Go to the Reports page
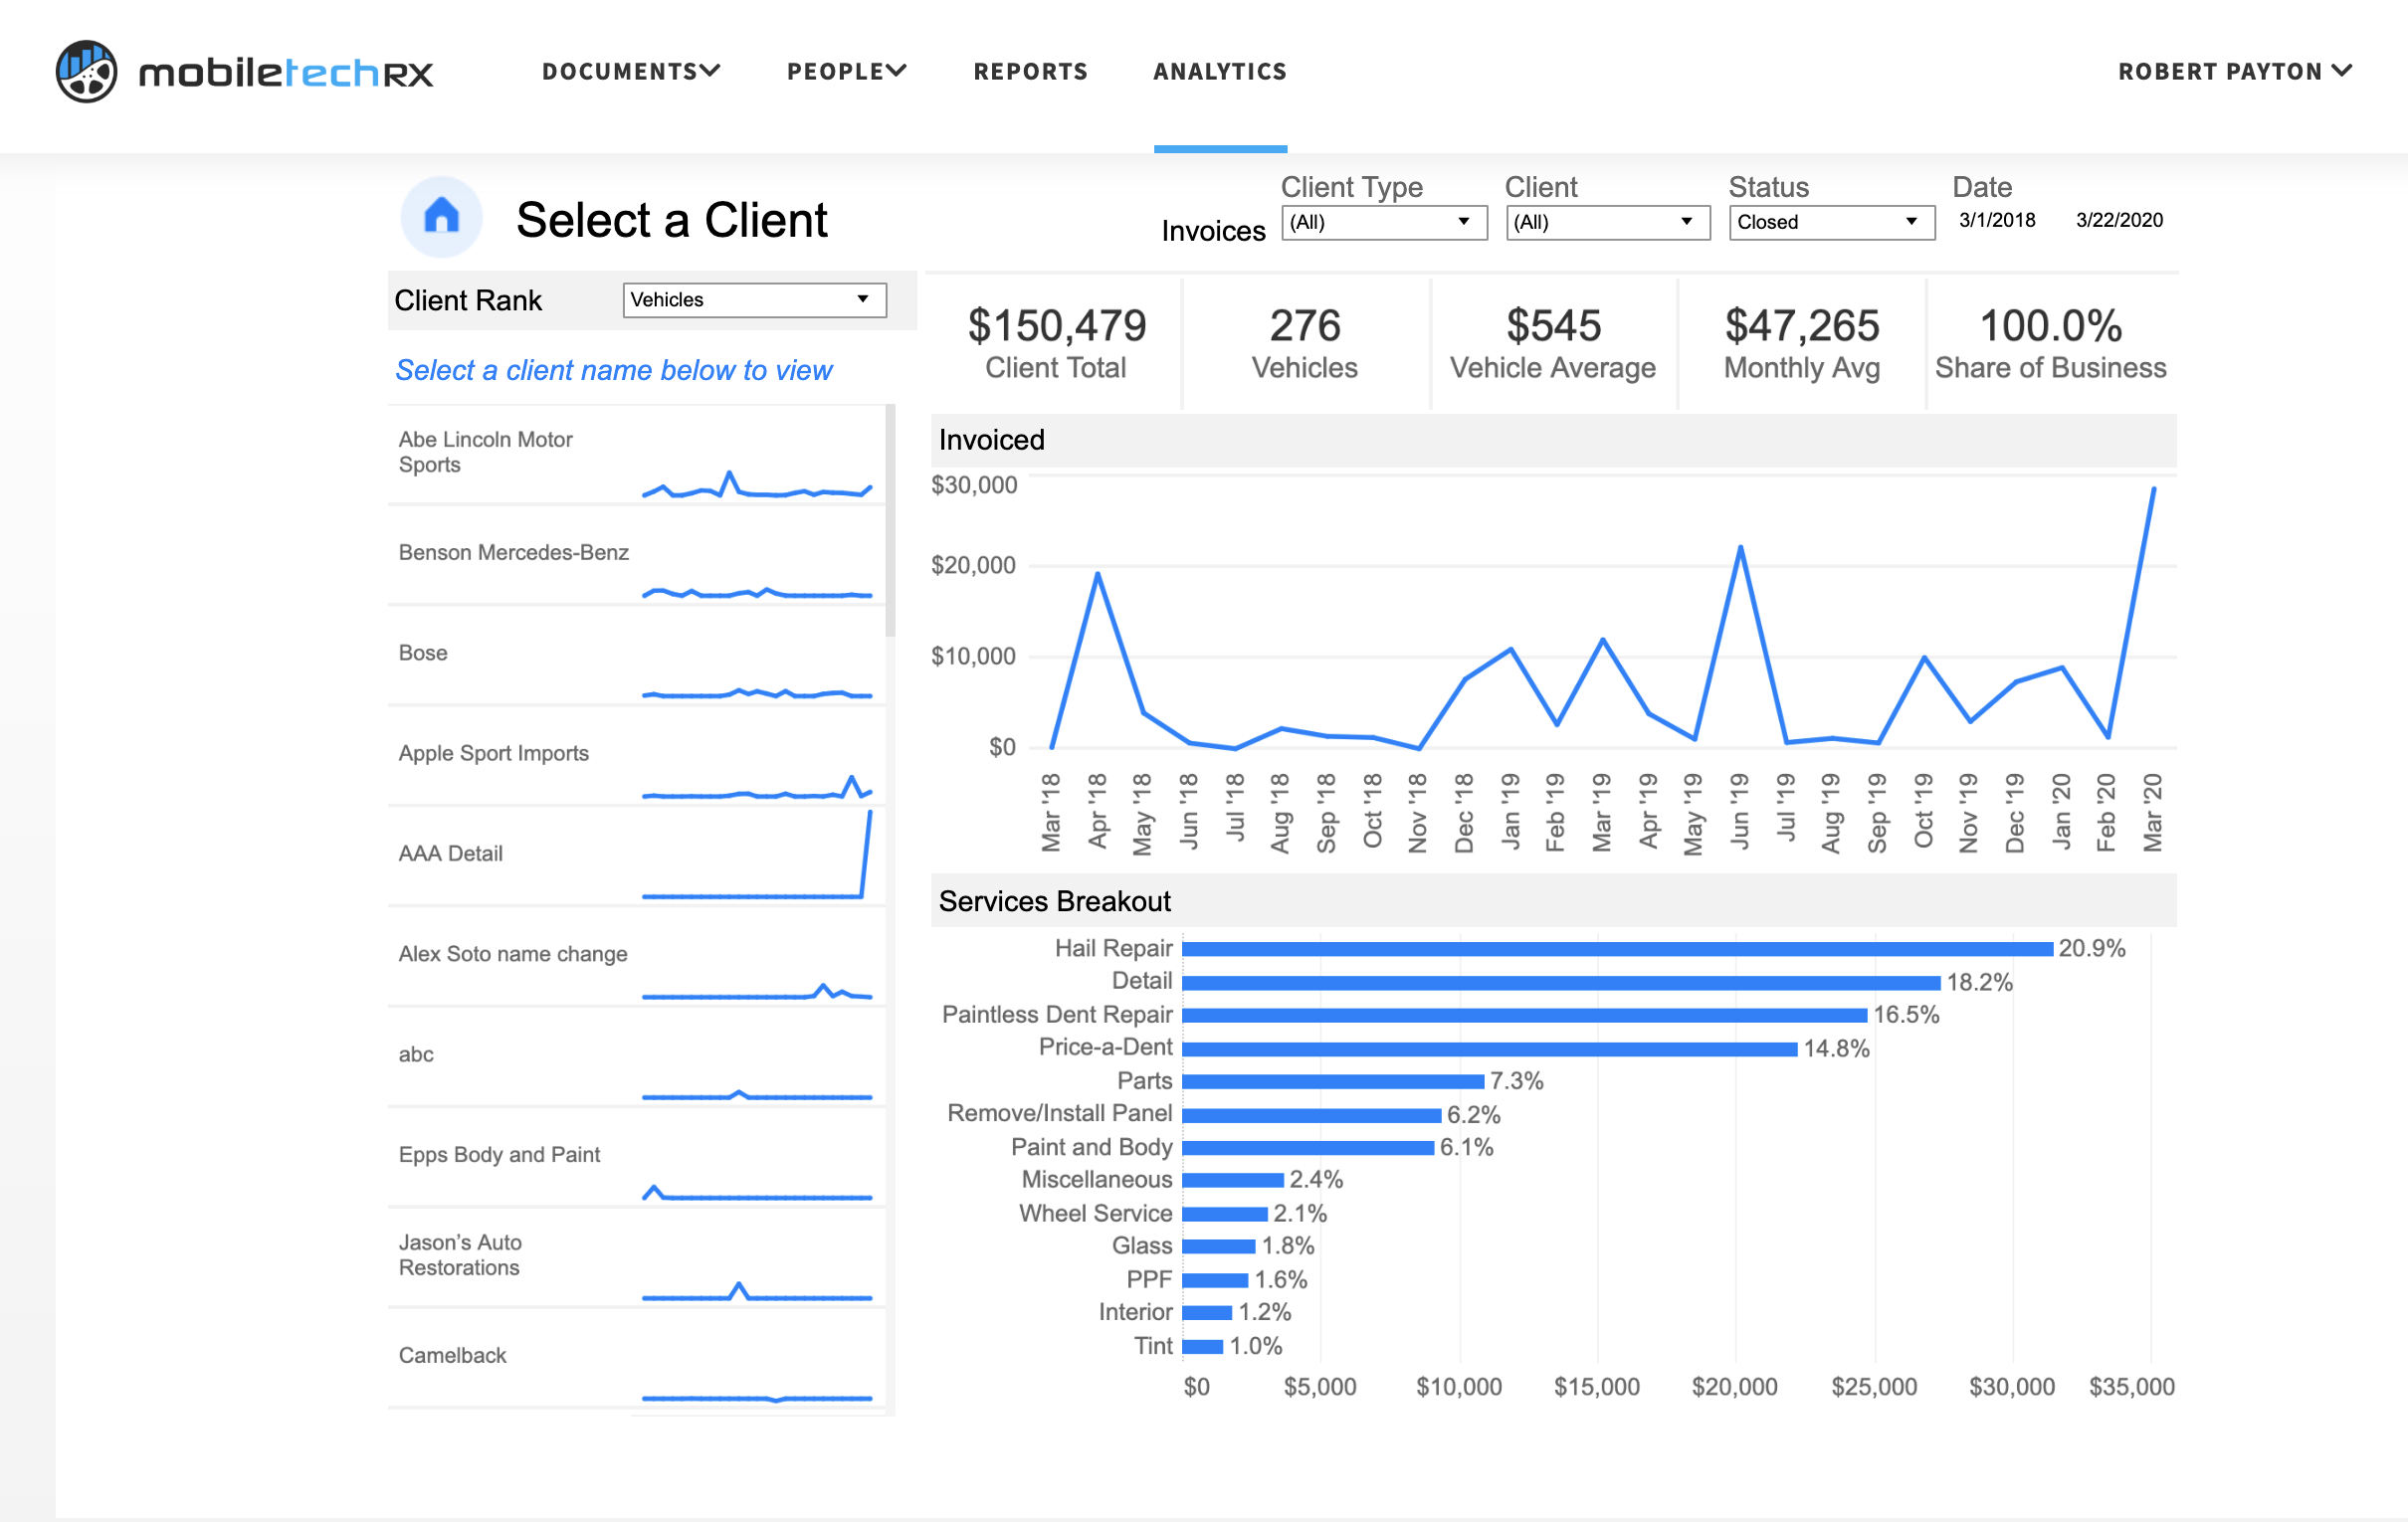The width and height of the screenshot is (2408, 1522). pyautogui.click(x=1030, y=72)
